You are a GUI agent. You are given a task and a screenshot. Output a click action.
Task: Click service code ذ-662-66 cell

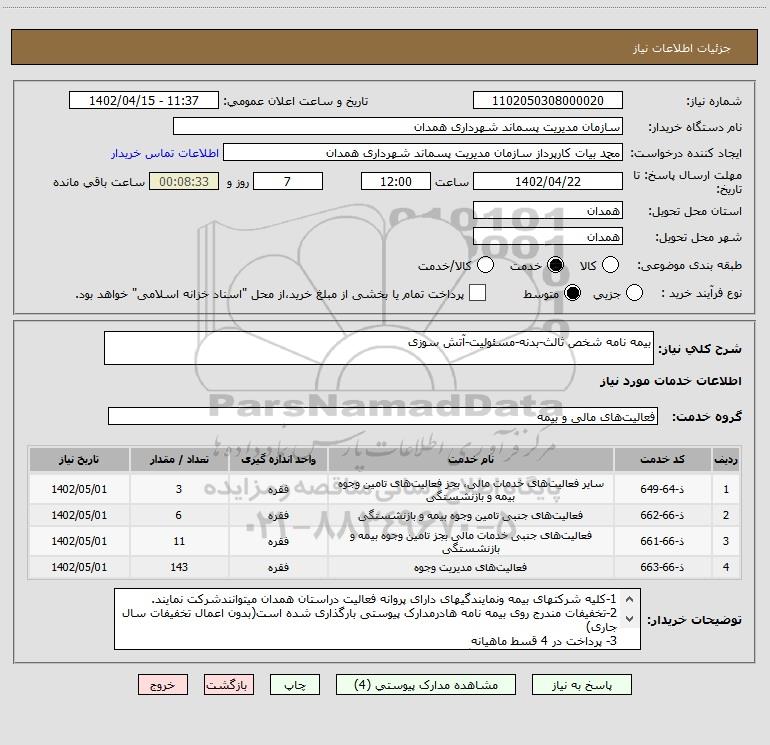(x=663, y=515)
